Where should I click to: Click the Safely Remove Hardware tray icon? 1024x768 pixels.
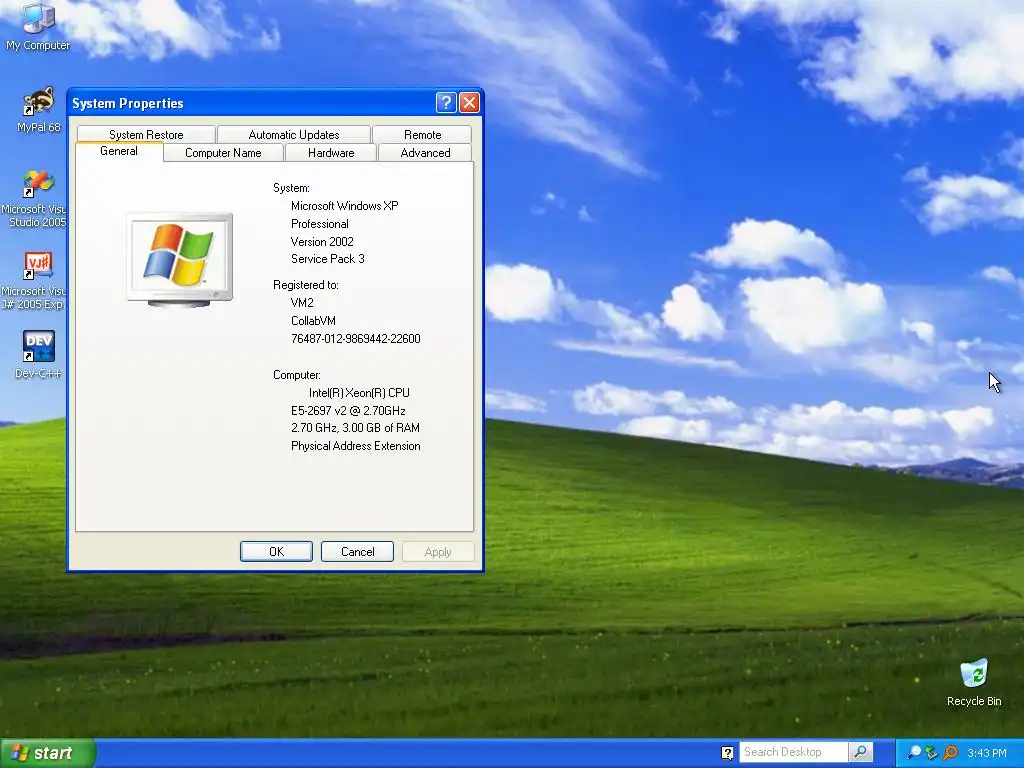coord(932,753)
